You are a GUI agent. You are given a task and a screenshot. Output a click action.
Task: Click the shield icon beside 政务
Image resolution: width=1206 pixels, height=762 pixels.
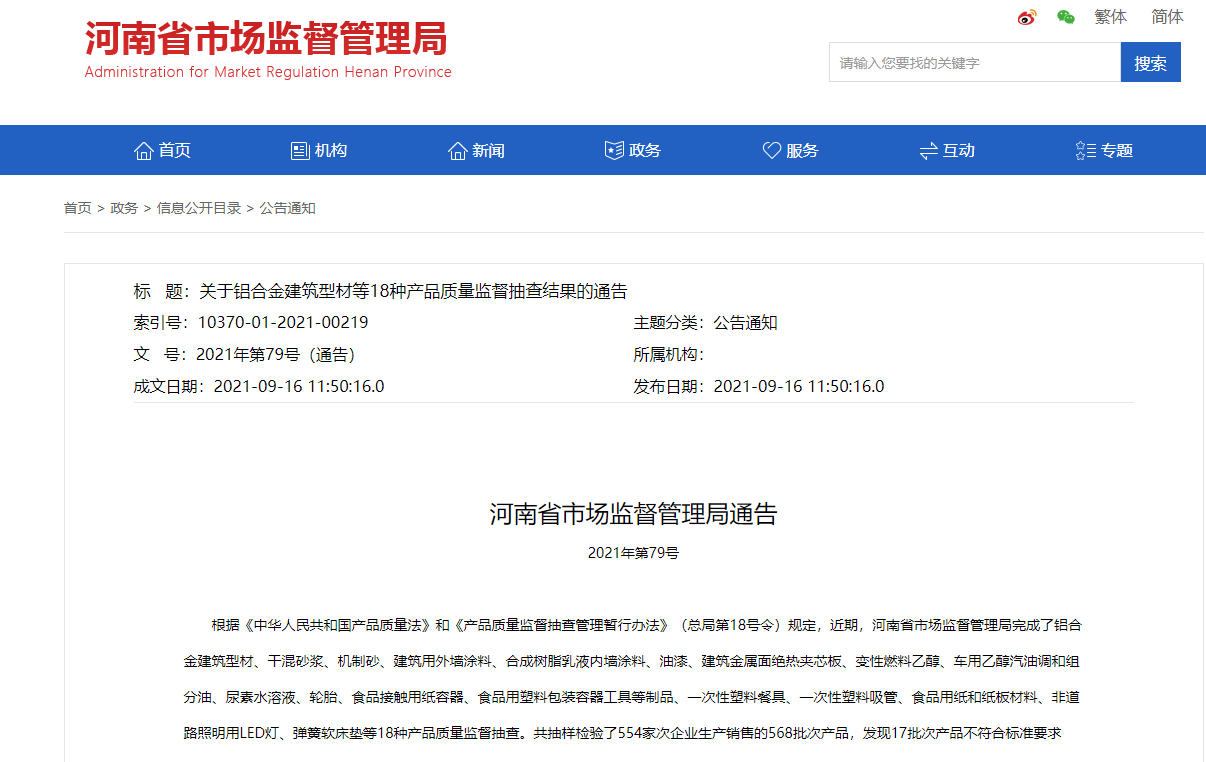click(614, 151)
